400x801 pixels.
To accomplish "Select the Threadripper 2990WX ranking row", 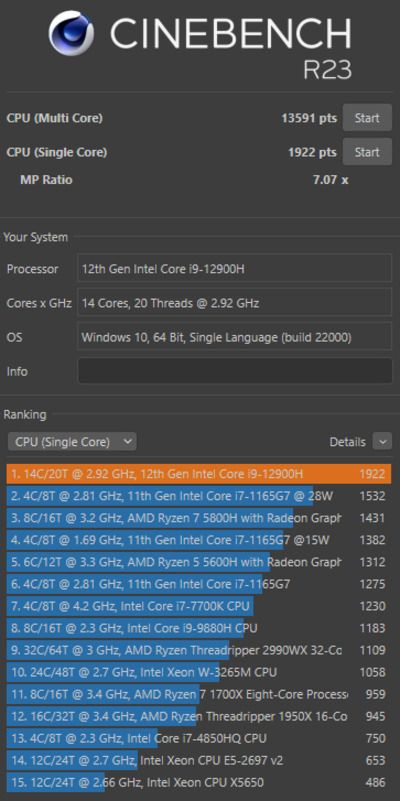I will [x=199, y=650].
